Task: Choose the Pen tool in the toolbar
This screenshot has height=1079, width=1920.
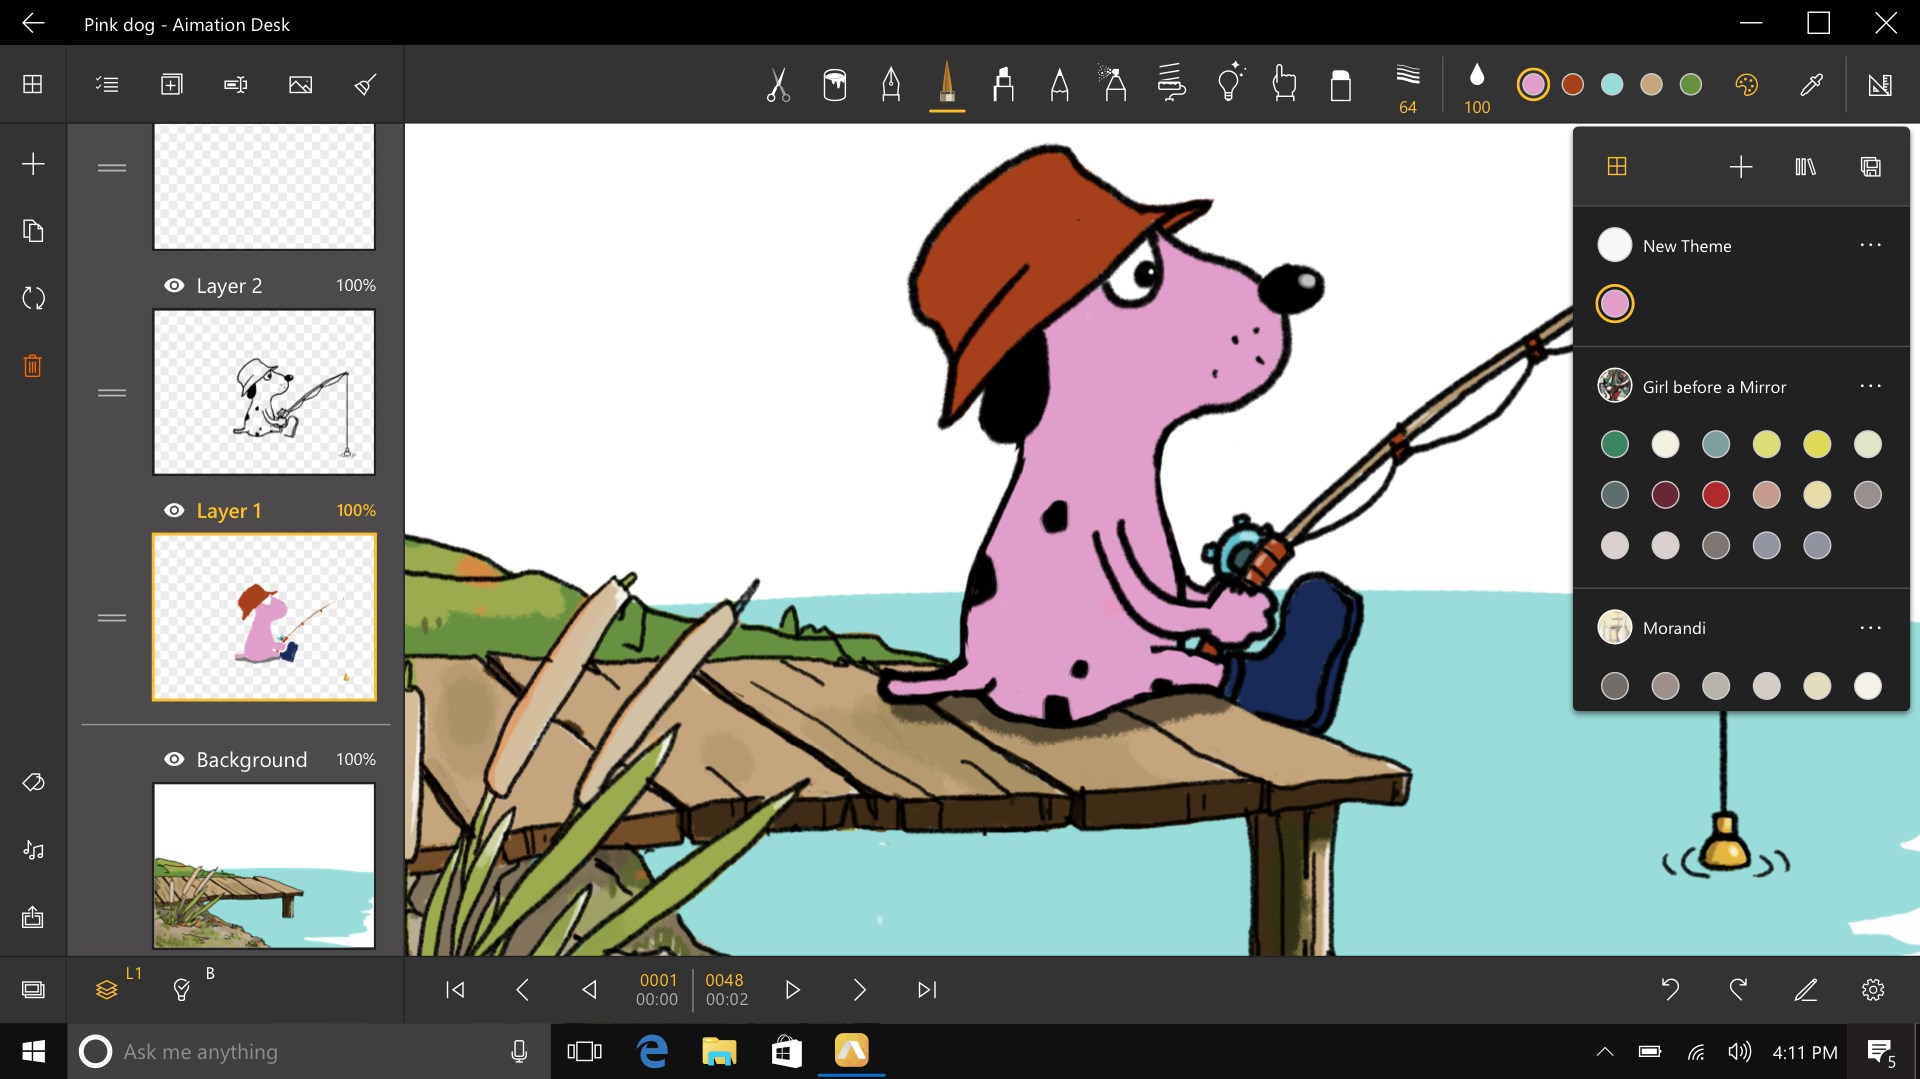Action: 891,84
